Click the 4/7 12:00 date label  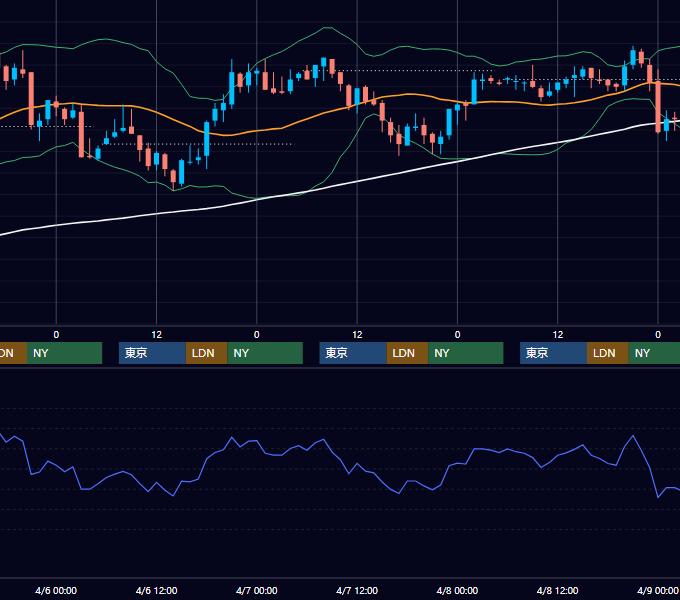pyautogui.click(x=357, y=590)
